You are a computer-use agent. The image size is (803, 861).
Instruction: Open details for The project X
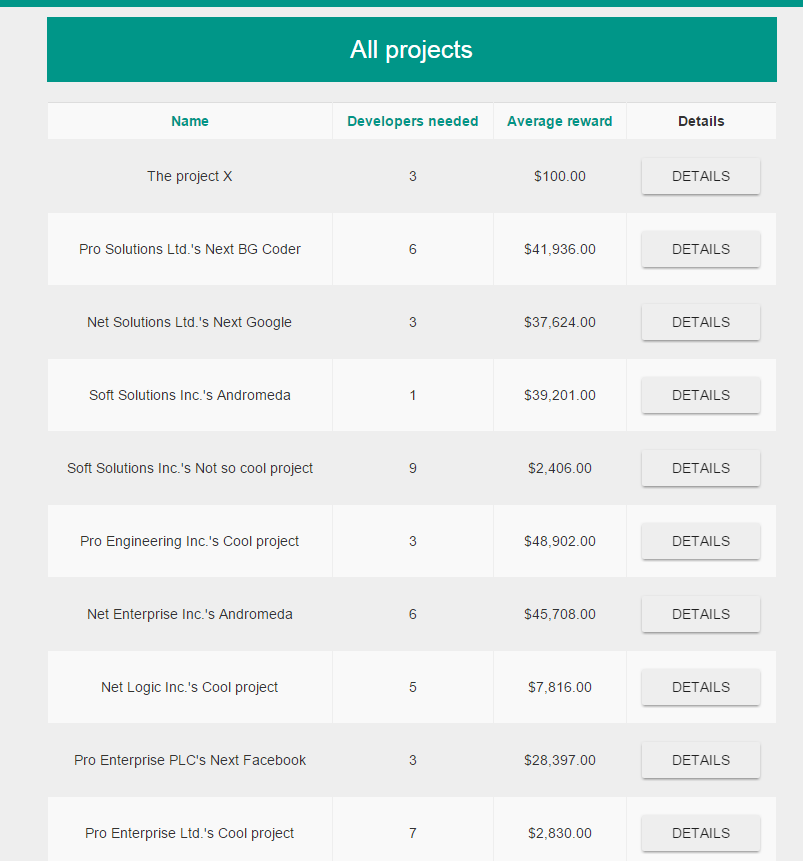(700, 176)
